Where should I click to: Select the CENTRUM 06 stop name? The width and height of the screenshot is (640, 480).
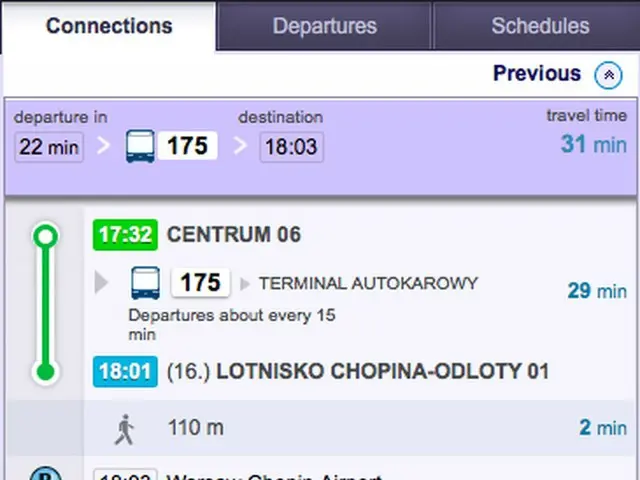point(234,235)
